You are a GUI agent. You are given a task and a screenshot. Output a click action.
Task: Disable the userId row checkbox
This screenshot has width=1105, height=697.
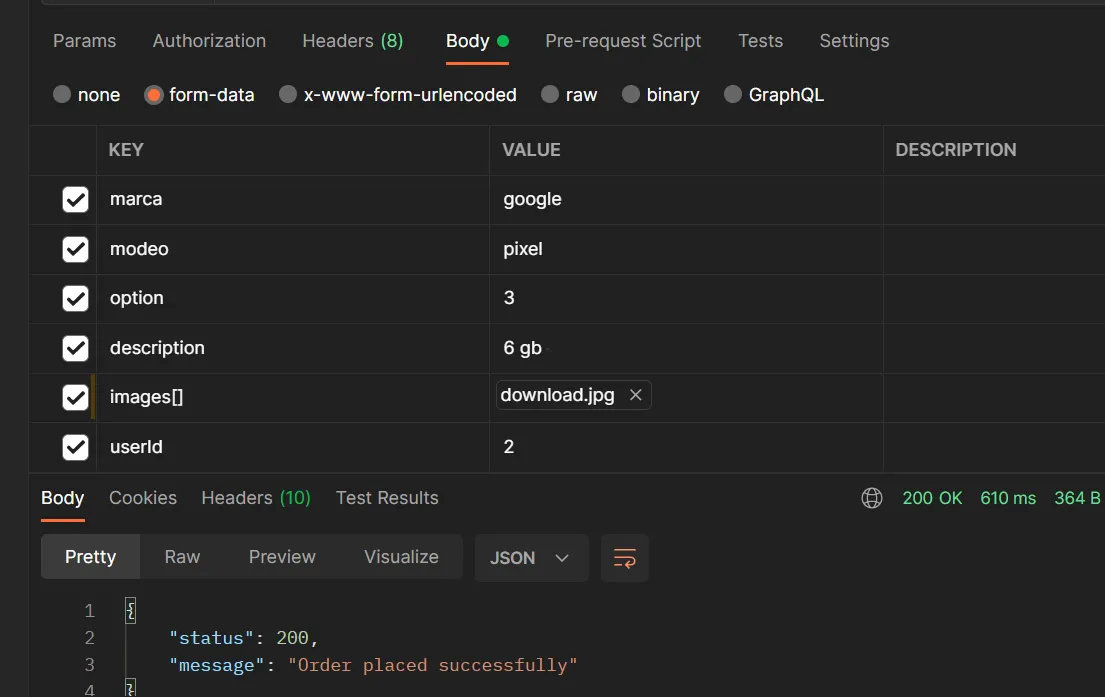(x=76, y=447)
